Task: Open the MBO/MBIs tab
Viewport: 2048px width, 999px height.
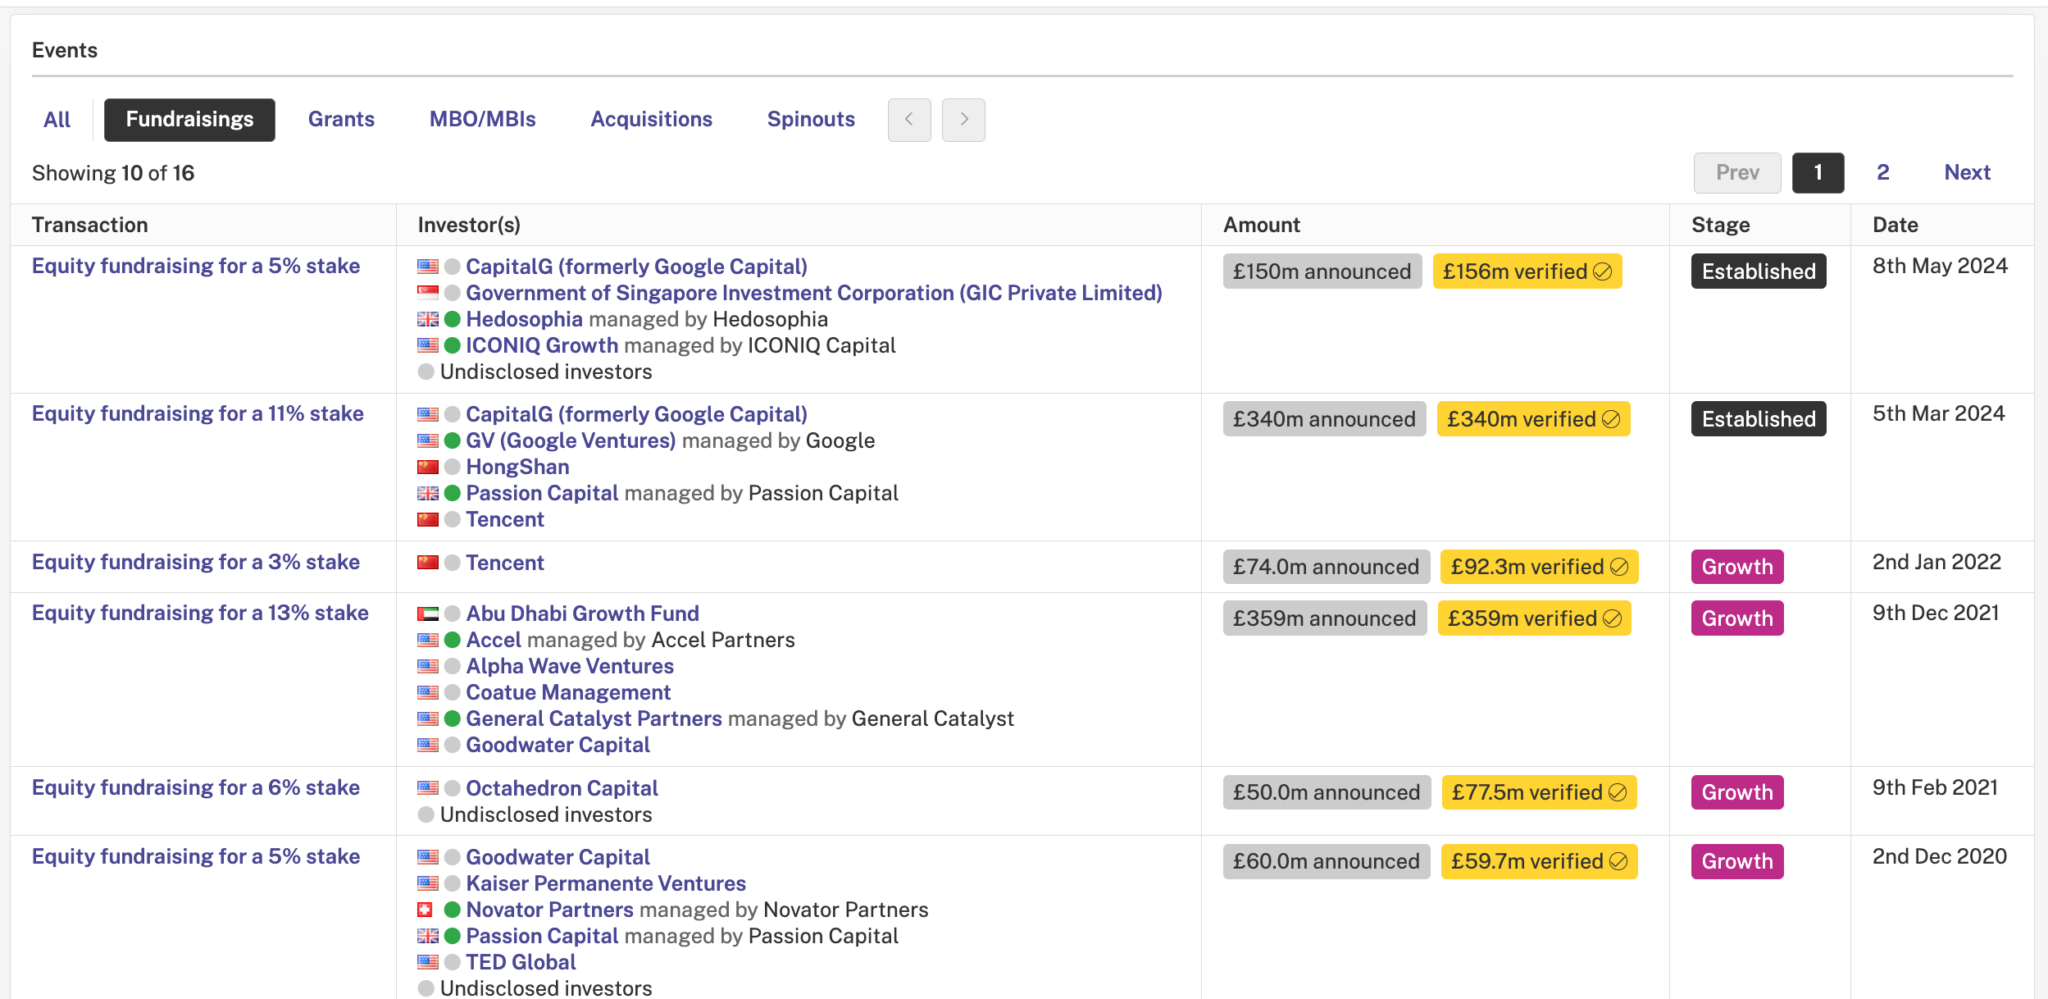Action: click(x=483, y=120)
